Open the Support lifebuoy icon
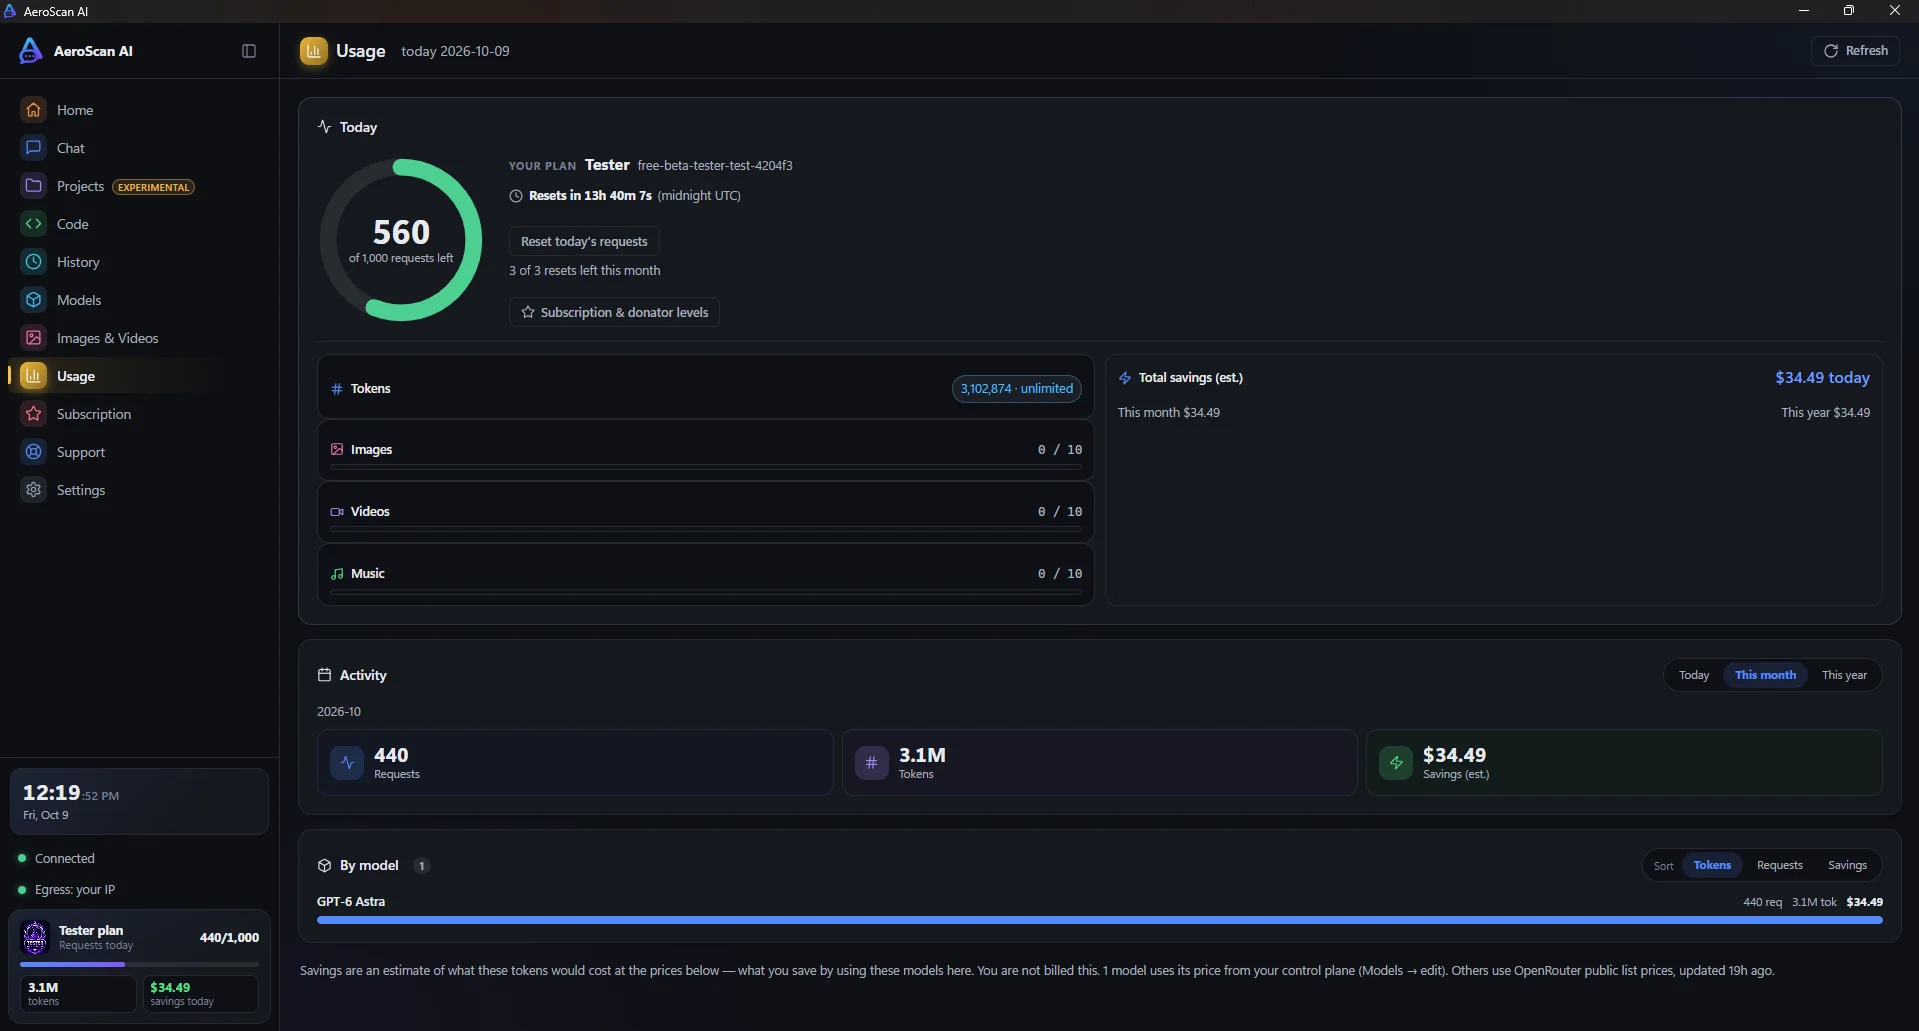The width and height of the screenshot is (1919, 1031). click(x=34, y=452)
